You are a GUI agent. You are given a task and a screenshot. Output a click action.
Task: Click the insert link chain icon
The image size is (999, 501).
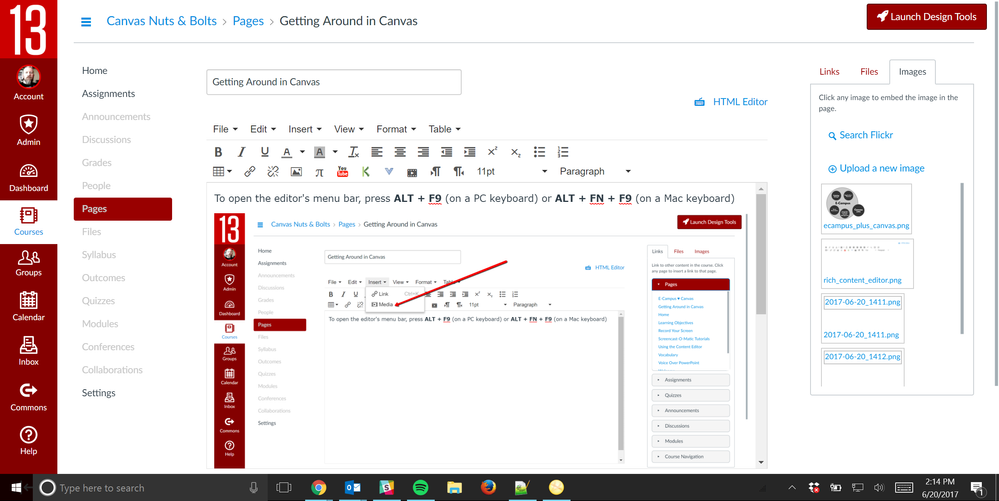[249, 172]
